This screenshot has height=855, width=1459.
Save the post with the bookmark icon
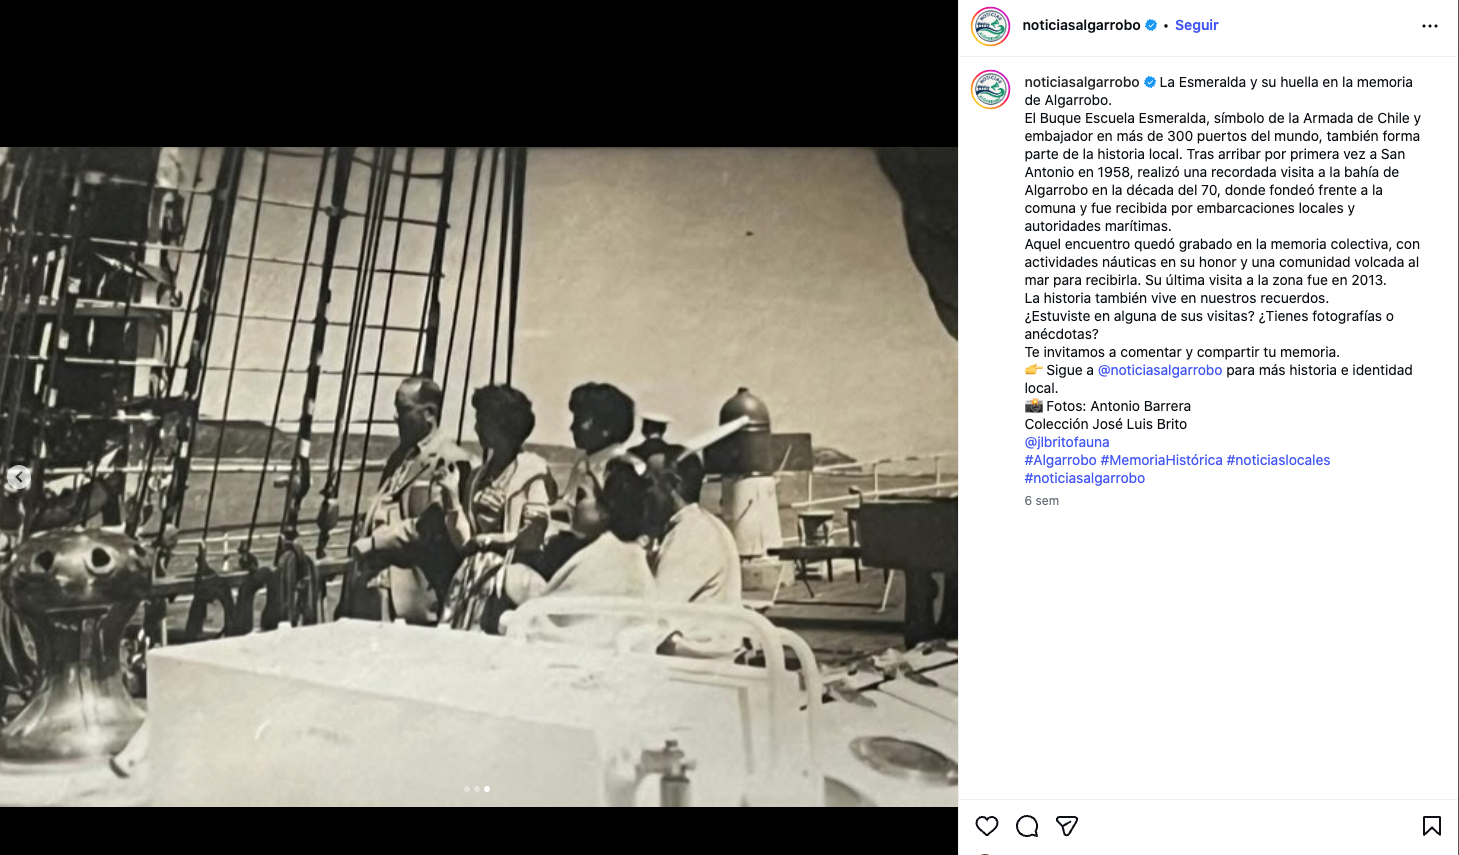(x=1432, y=826)
